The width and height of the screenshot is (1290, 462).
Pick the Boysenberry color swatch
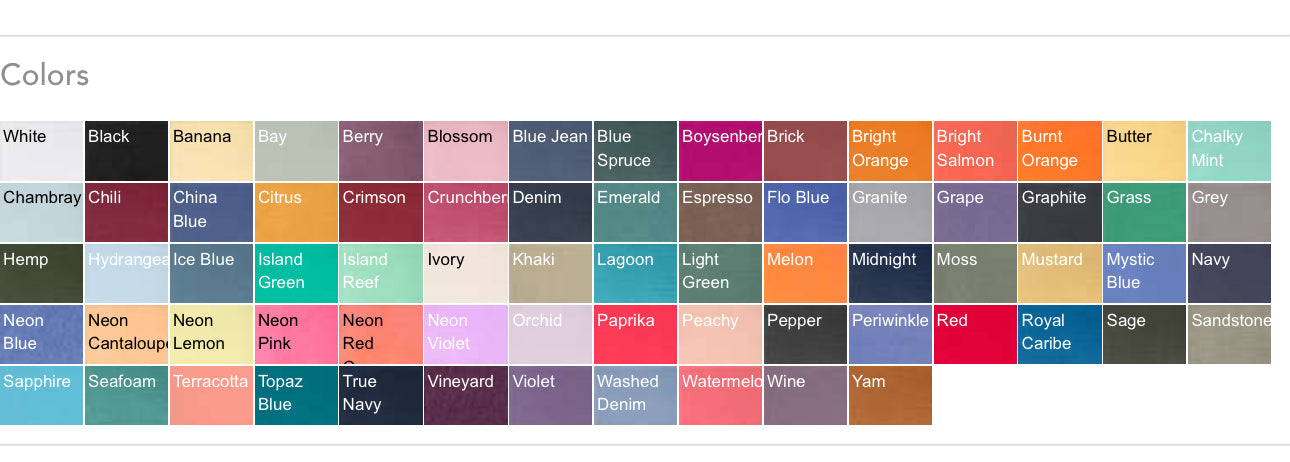click(720, 151)
